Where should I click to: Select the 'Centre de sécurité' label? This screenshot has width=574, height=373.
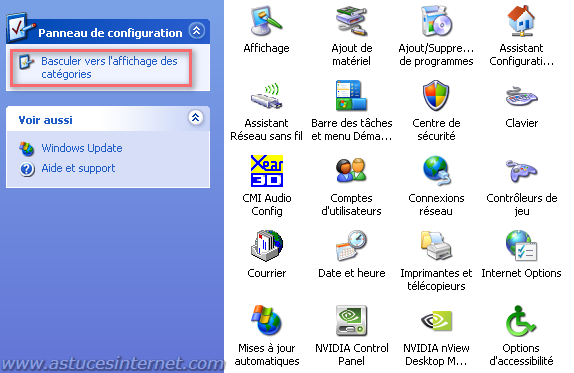click(436, 130)
